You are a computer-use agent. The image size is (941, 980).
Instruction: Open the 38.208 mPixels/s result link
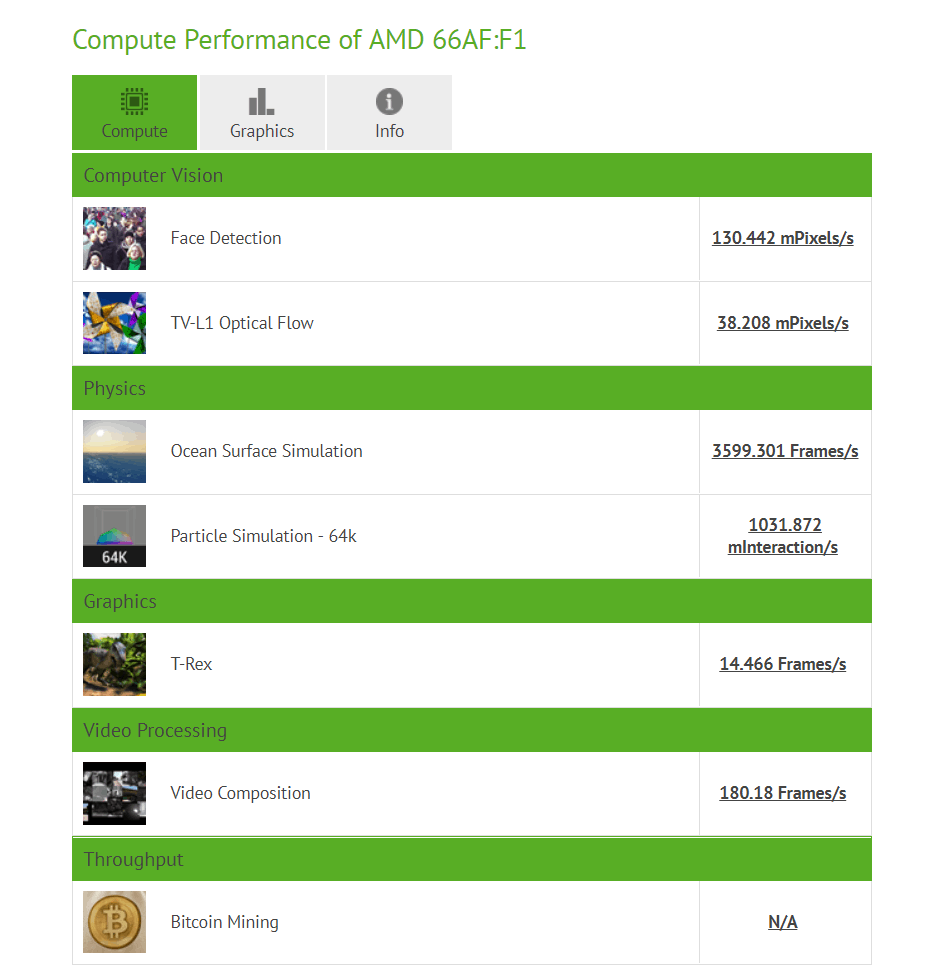(783, 323)
